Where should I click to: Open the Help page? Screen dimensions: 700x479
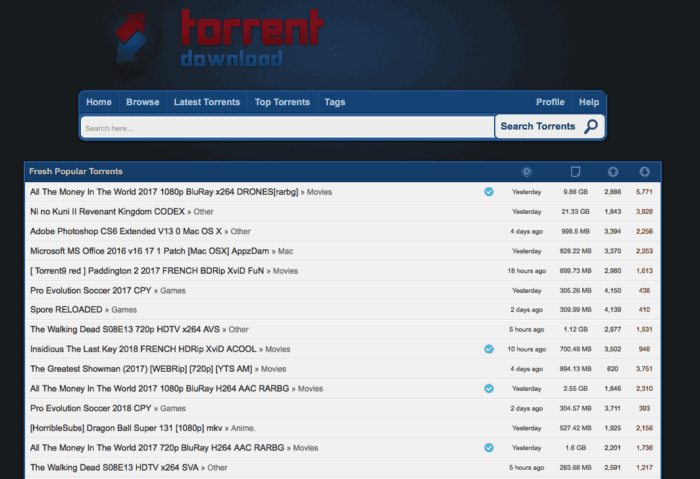pyautogui.click(x=589, y=102)
